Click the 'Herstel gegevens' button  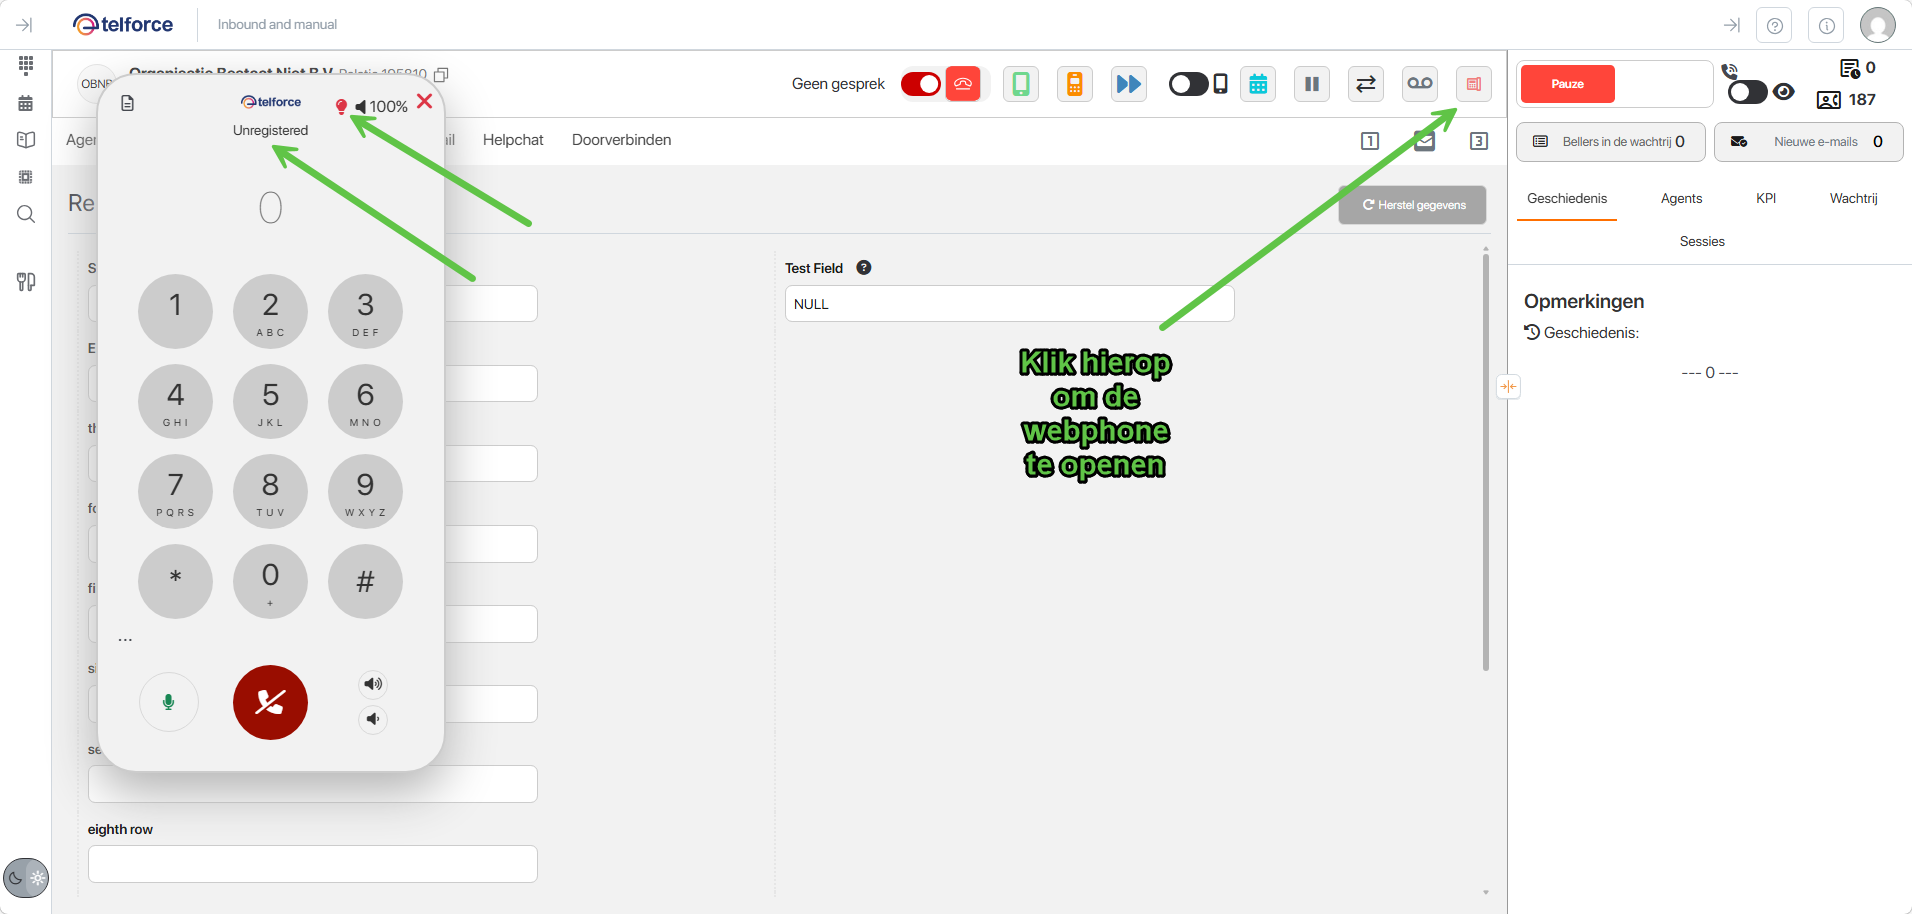[x=1412, y=205]
